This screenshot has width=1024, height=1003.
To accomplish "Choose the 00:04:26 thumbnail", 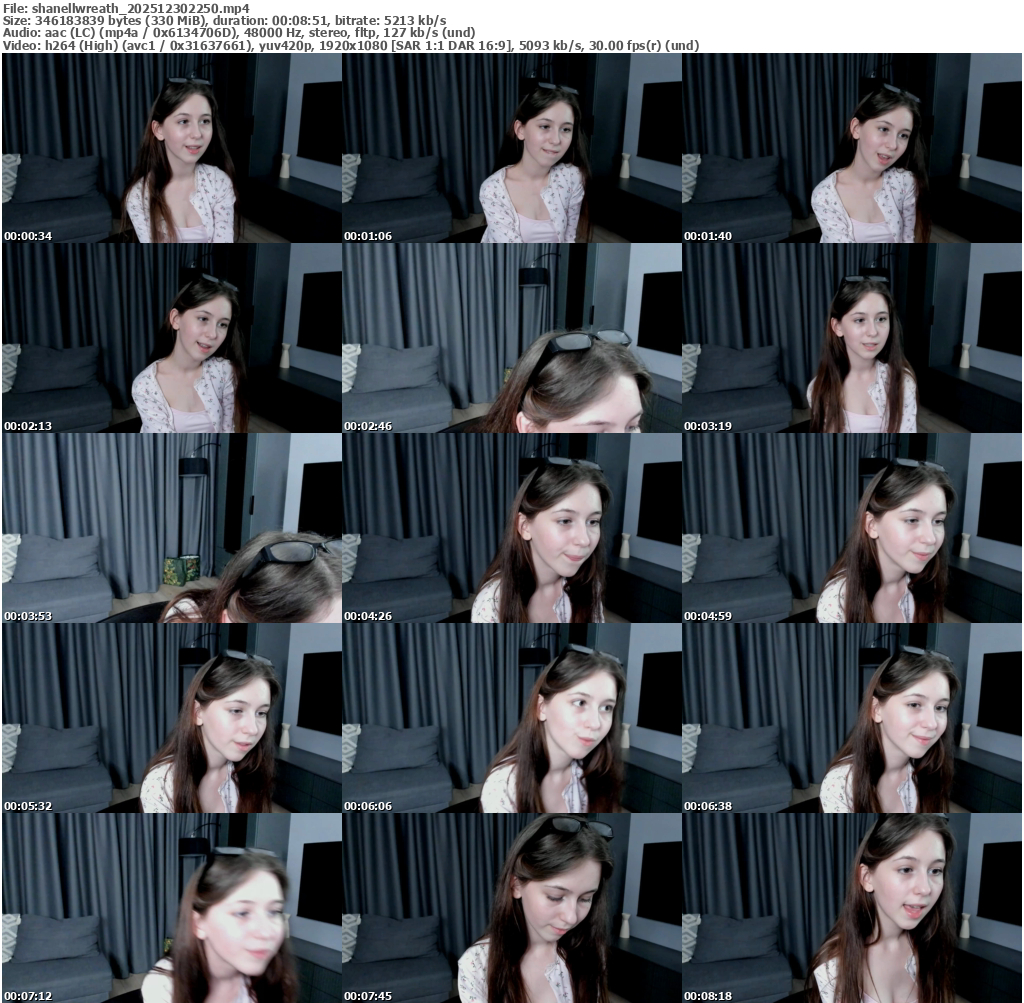I will 511,528.
